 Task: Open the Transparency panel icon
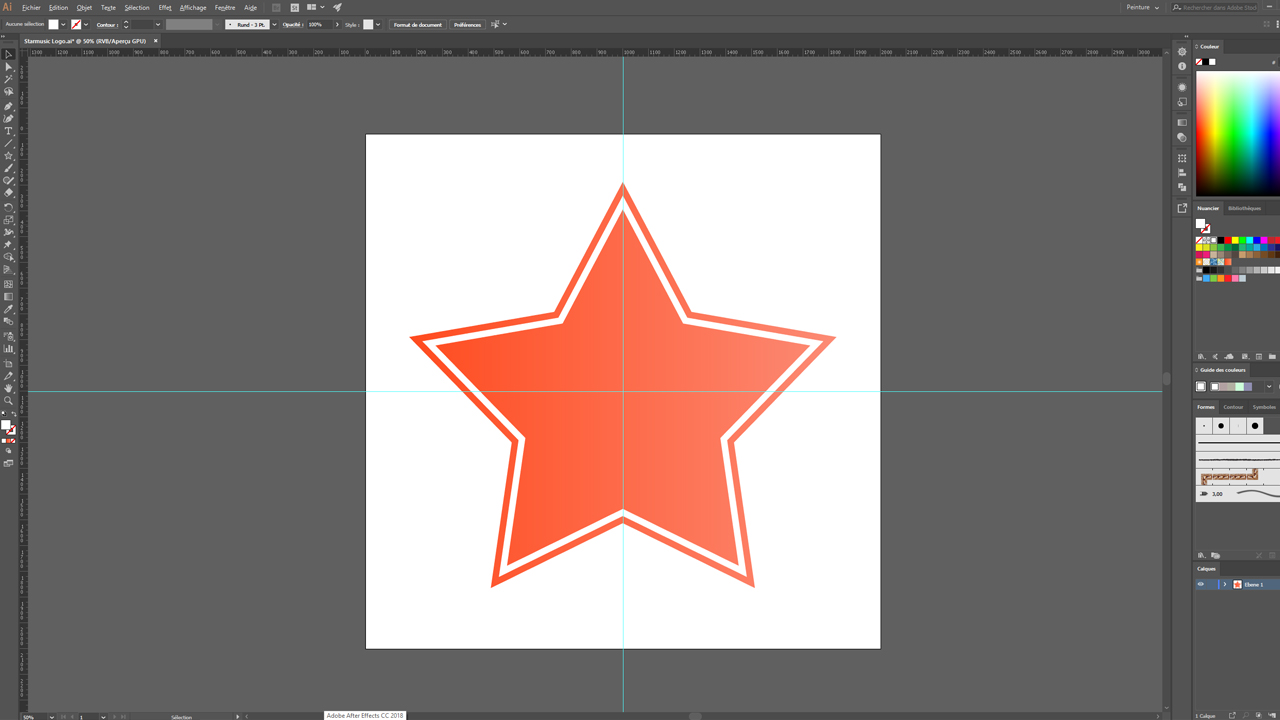[x=1182, y=137]
